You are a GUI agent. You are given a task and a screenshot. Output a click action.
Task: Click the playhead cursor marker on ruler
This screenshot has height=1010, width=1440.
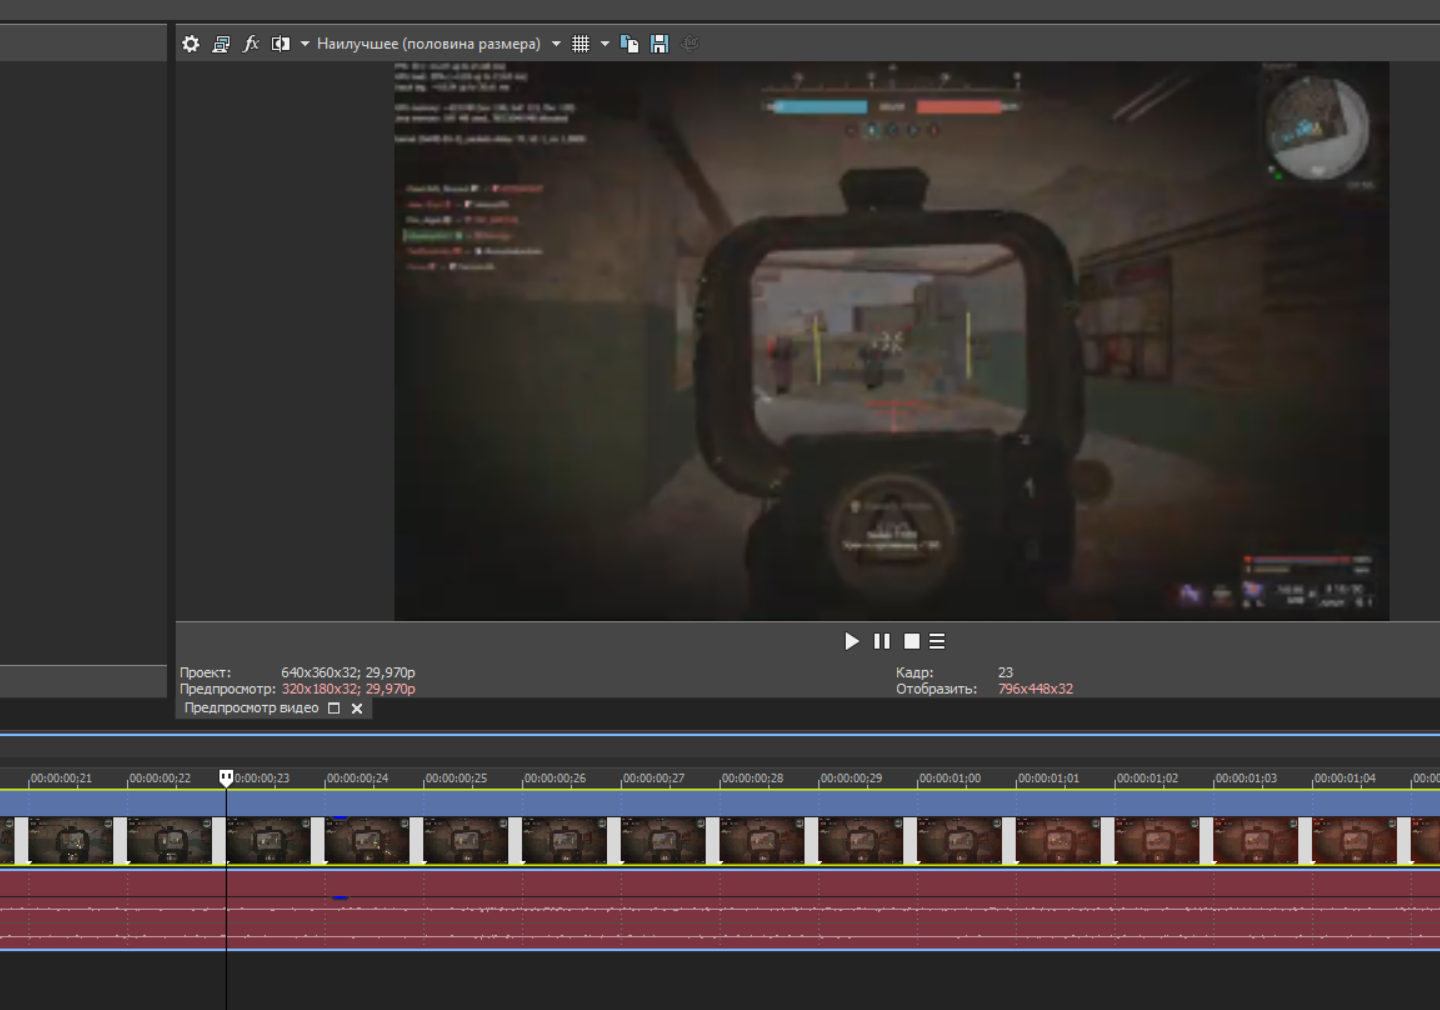click(226, 777)
